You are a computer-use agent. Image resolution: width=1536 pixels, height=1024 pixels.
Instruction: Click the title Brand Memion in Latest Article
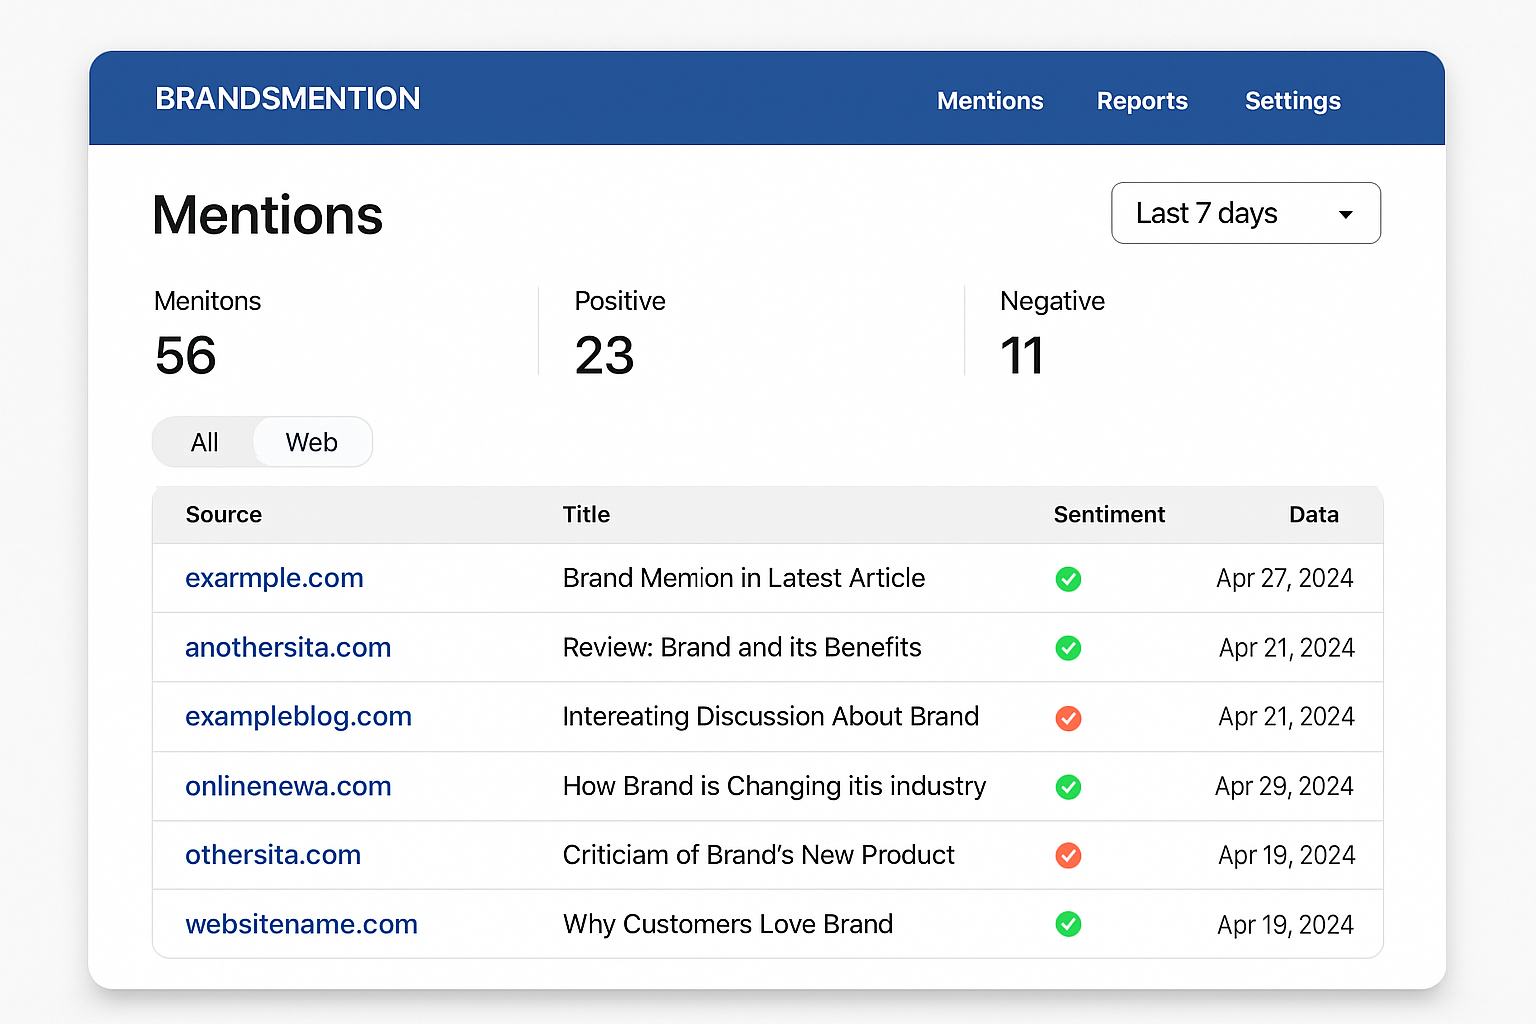tap(744, 578)
